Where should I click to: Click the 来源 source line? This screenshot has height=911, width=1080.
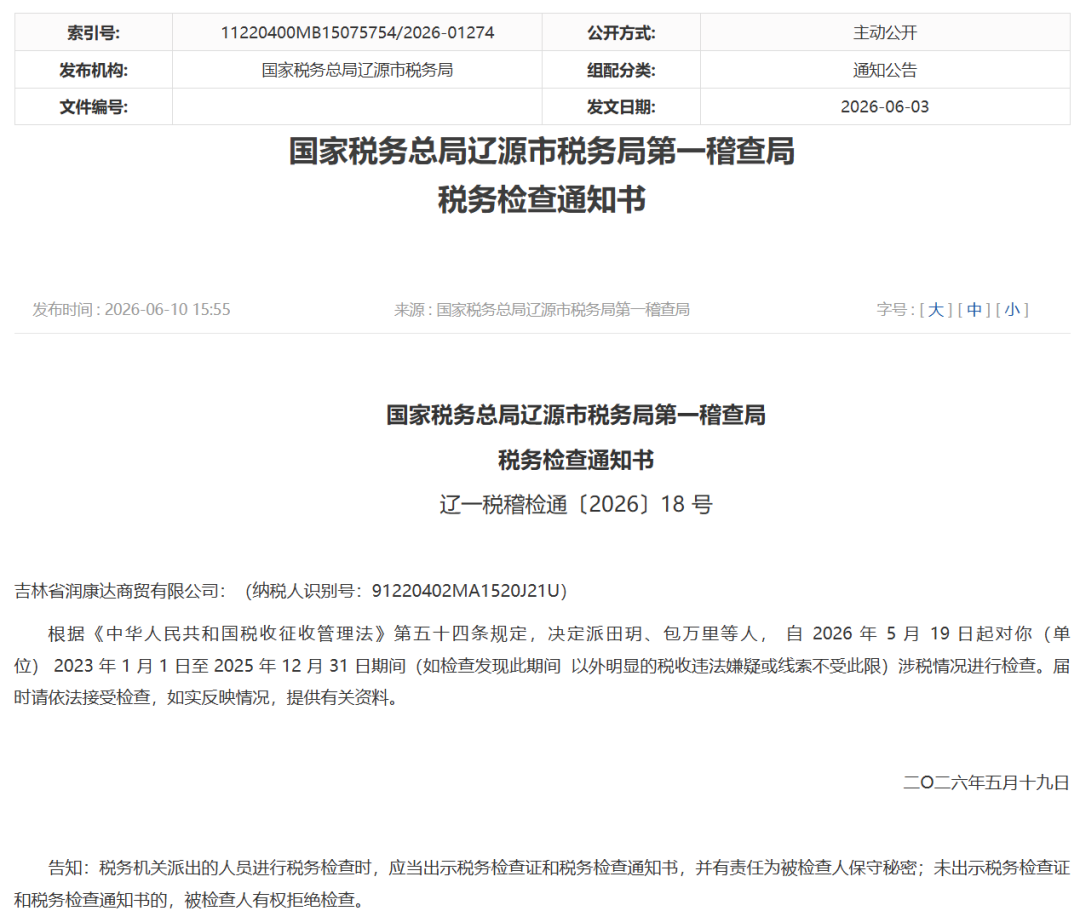(x=541, y=310)
